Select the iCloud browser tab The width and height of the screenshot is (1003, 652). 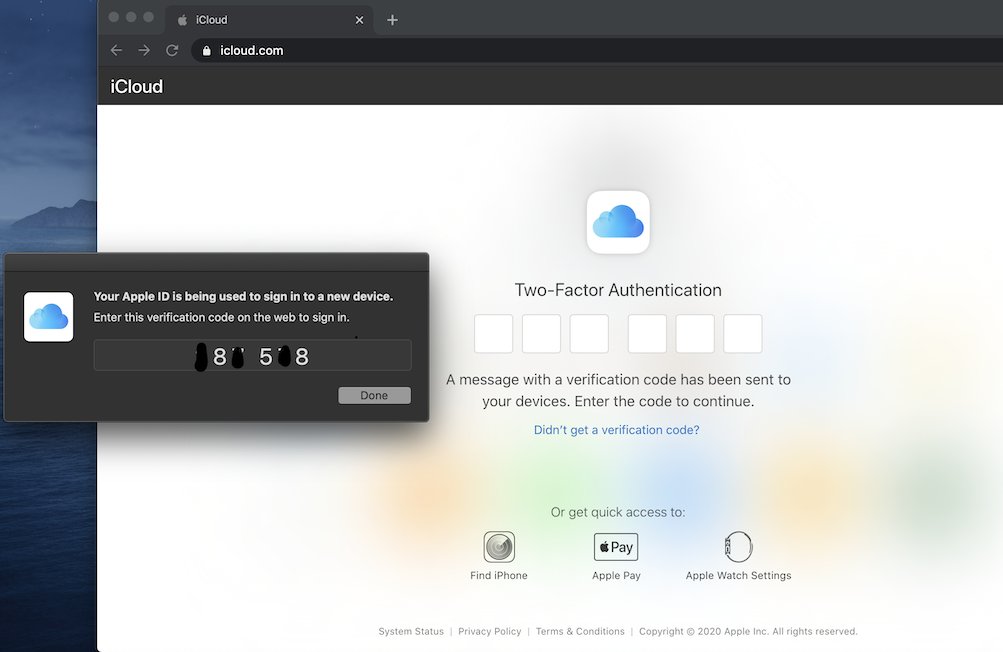[269, 20]
